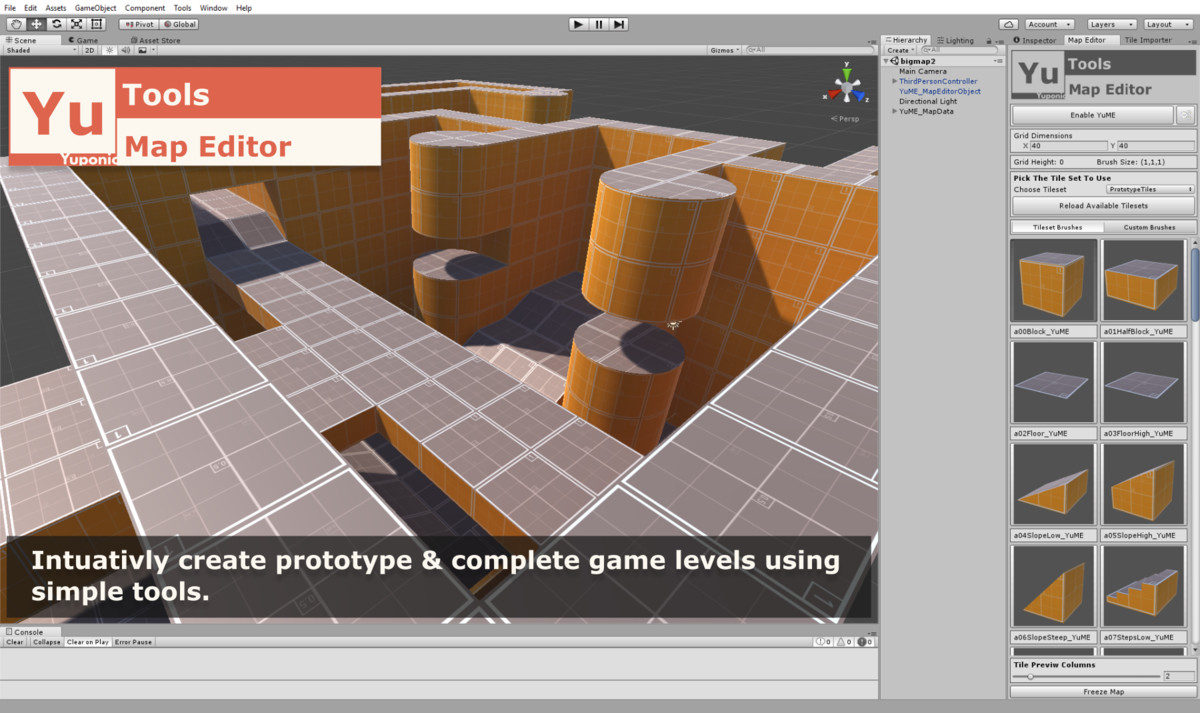Select the a01HalfBlock_YuME tile thumbnail
Screen dimensions: 1200x713
point(1143,281)
